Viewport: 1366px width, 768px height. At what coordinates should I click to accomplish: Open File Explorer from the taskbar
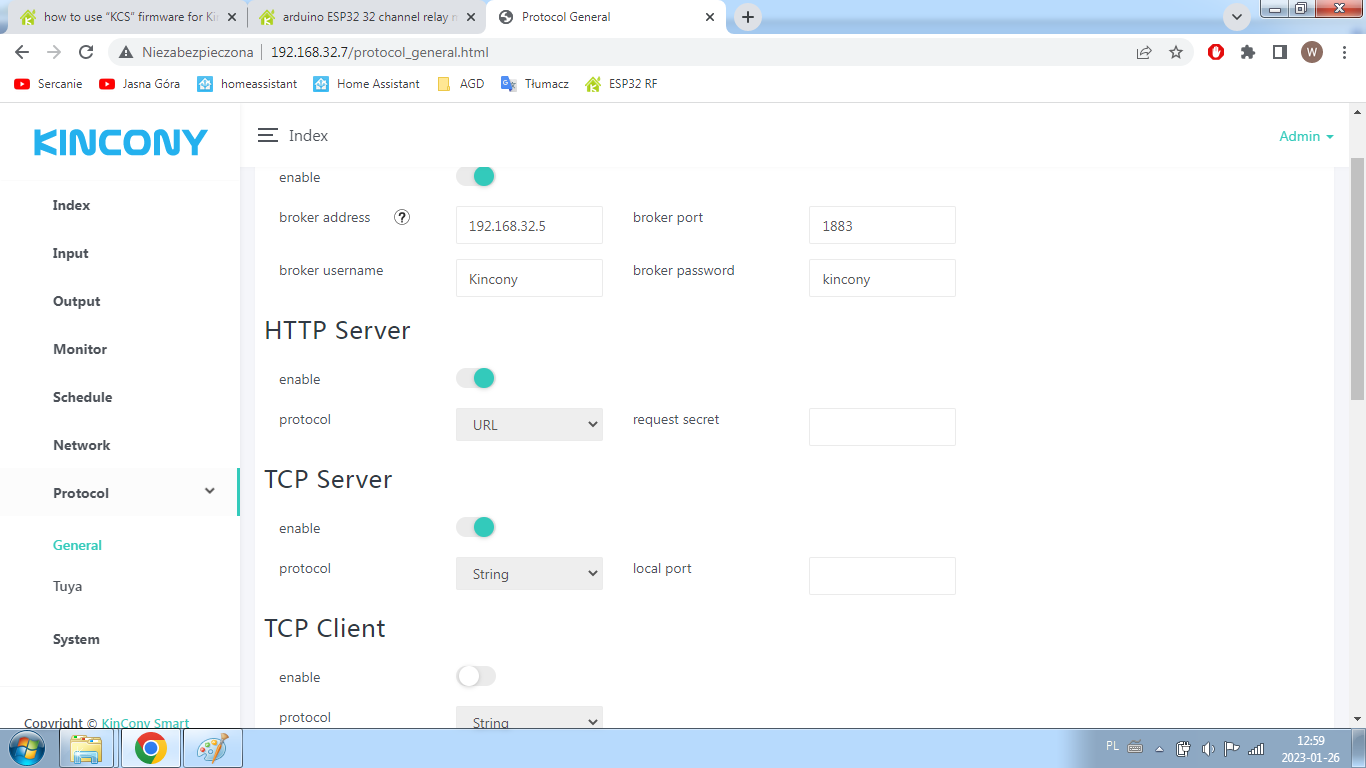pos(87,747)
